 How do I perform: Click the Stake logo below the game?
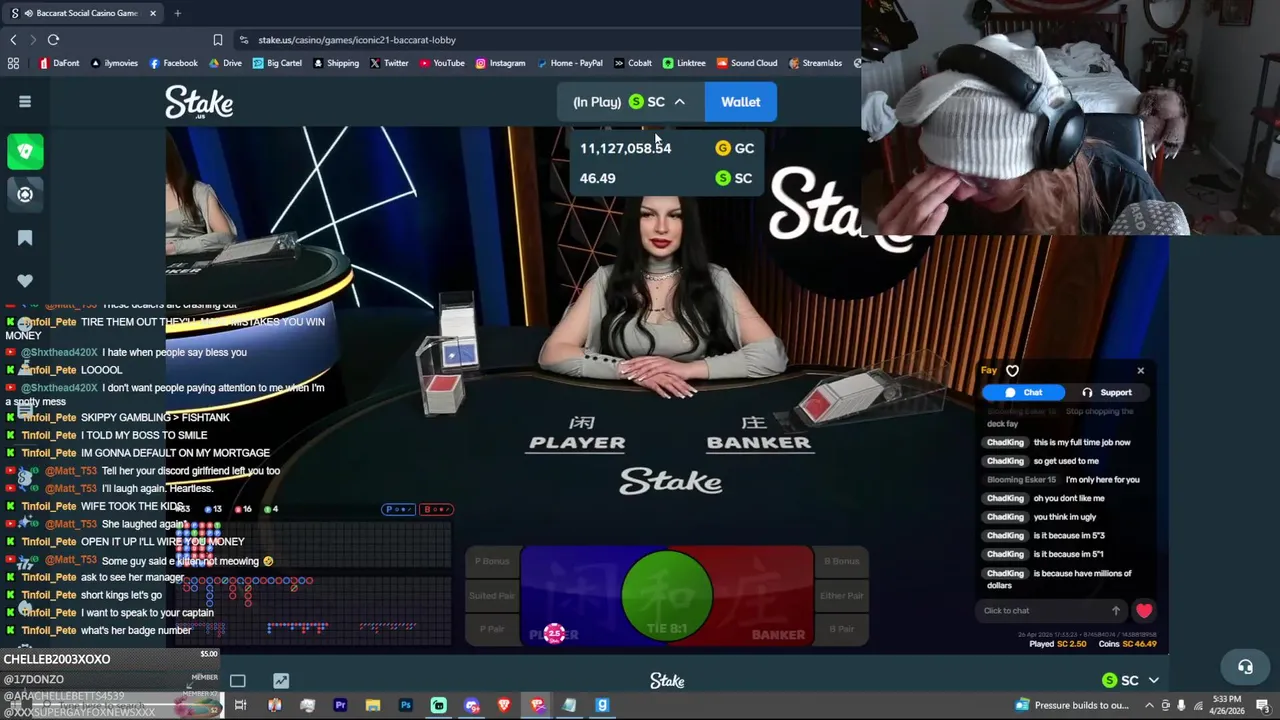pos(667,681)
